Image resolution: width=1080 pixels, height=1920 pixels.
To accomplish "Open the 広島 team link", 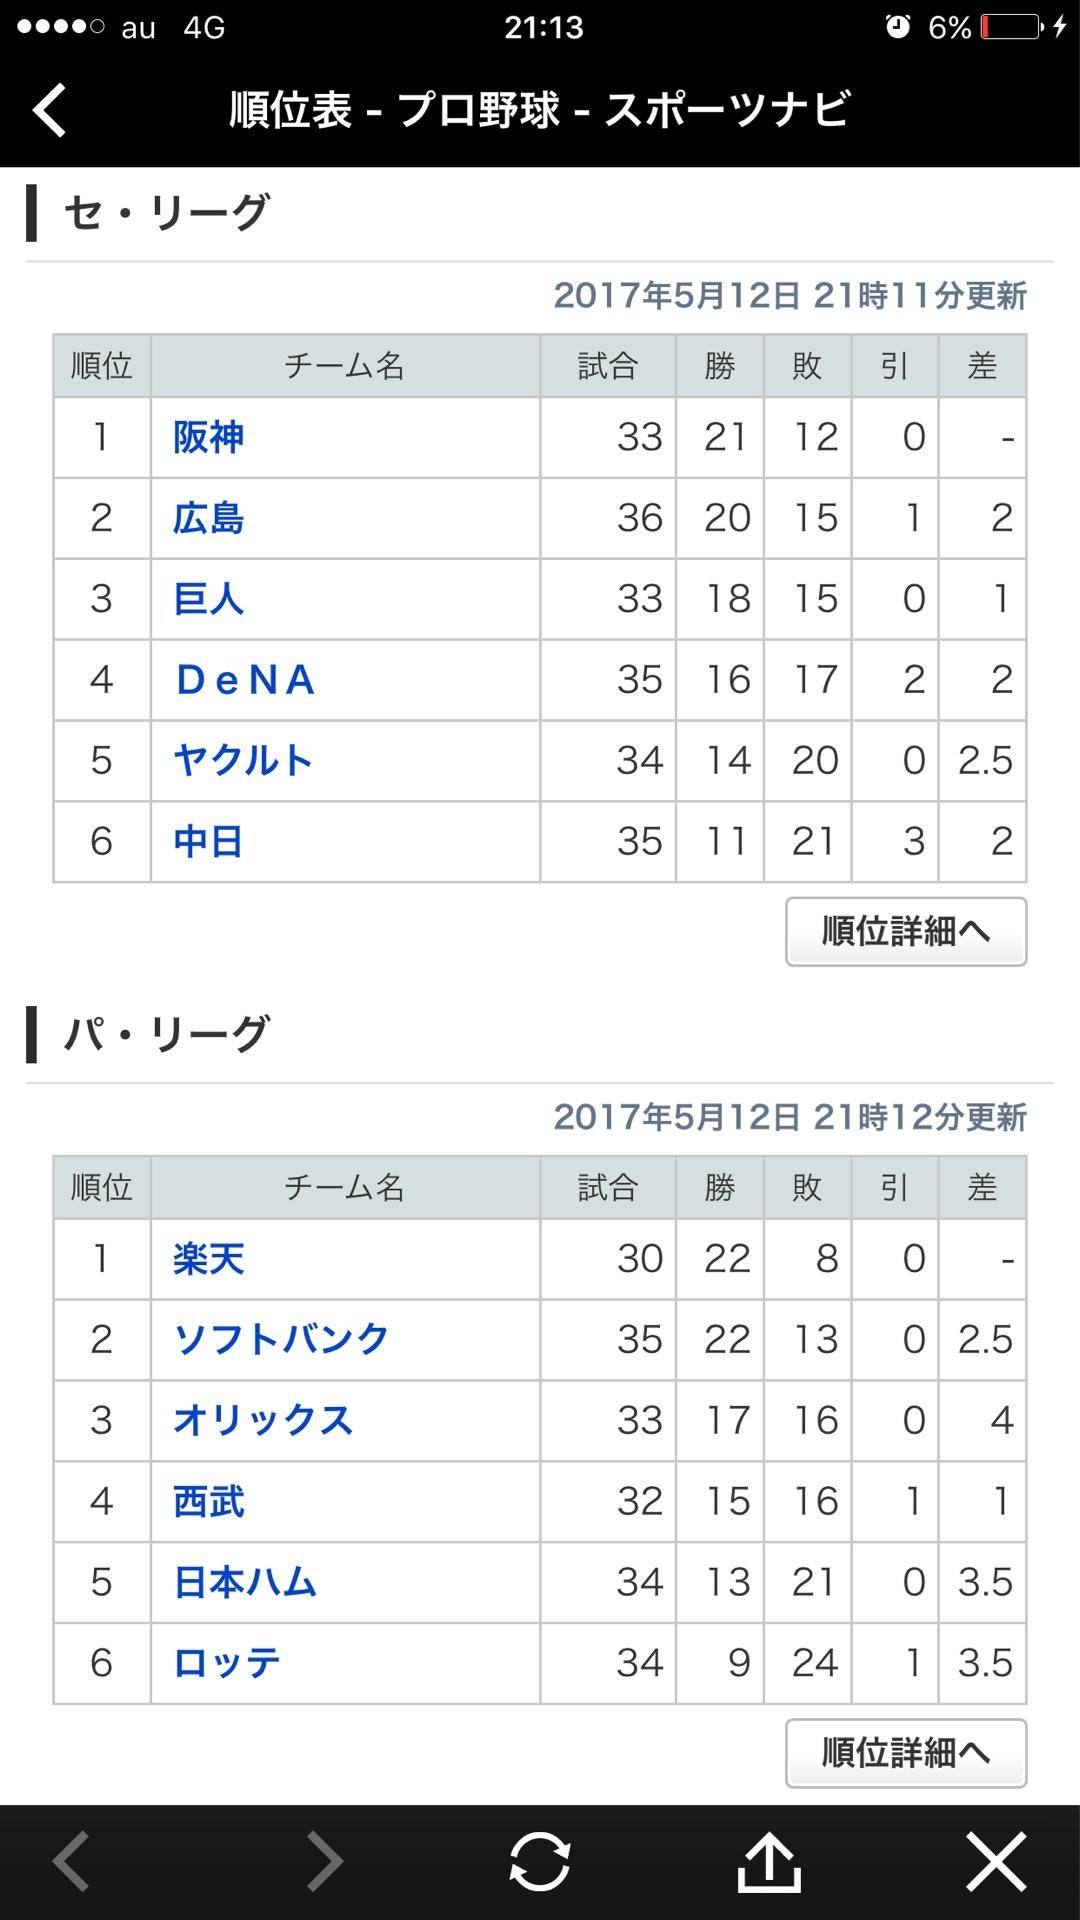I will coord(208,519).
